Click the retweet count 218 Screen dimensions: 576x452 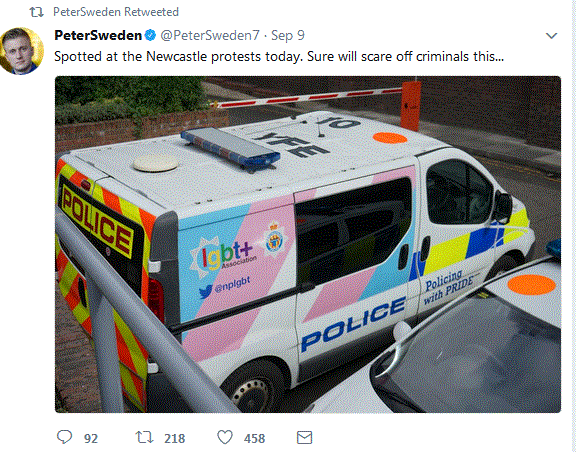174,438
